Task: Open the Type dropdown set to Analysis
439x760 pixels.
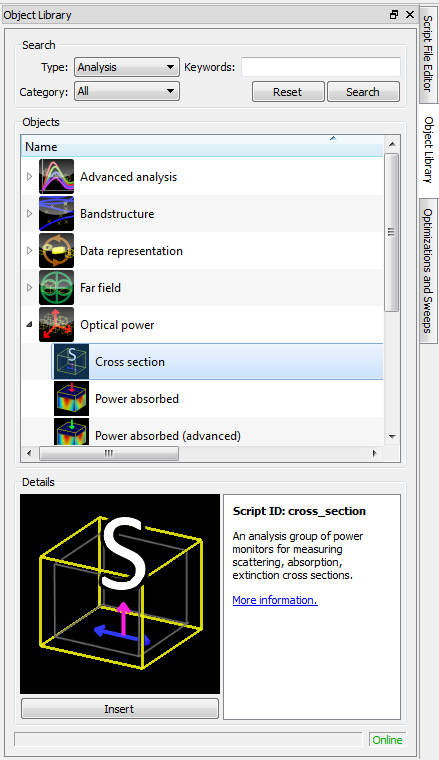Action: click(x=127, y=67)
